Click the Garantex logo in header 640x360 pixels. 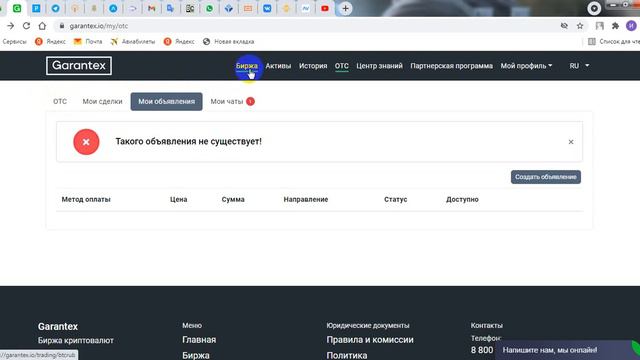click(x=79, y=66)
